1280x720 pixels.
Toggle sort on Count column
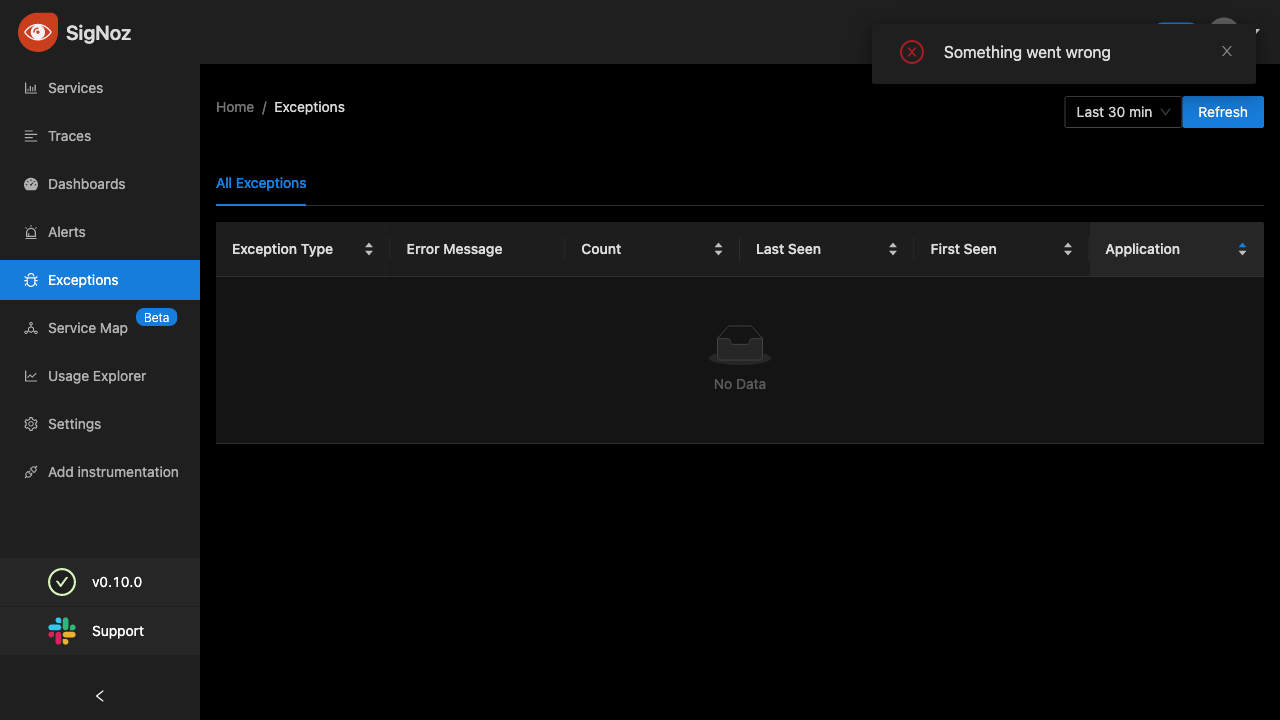tap(718, 249)
